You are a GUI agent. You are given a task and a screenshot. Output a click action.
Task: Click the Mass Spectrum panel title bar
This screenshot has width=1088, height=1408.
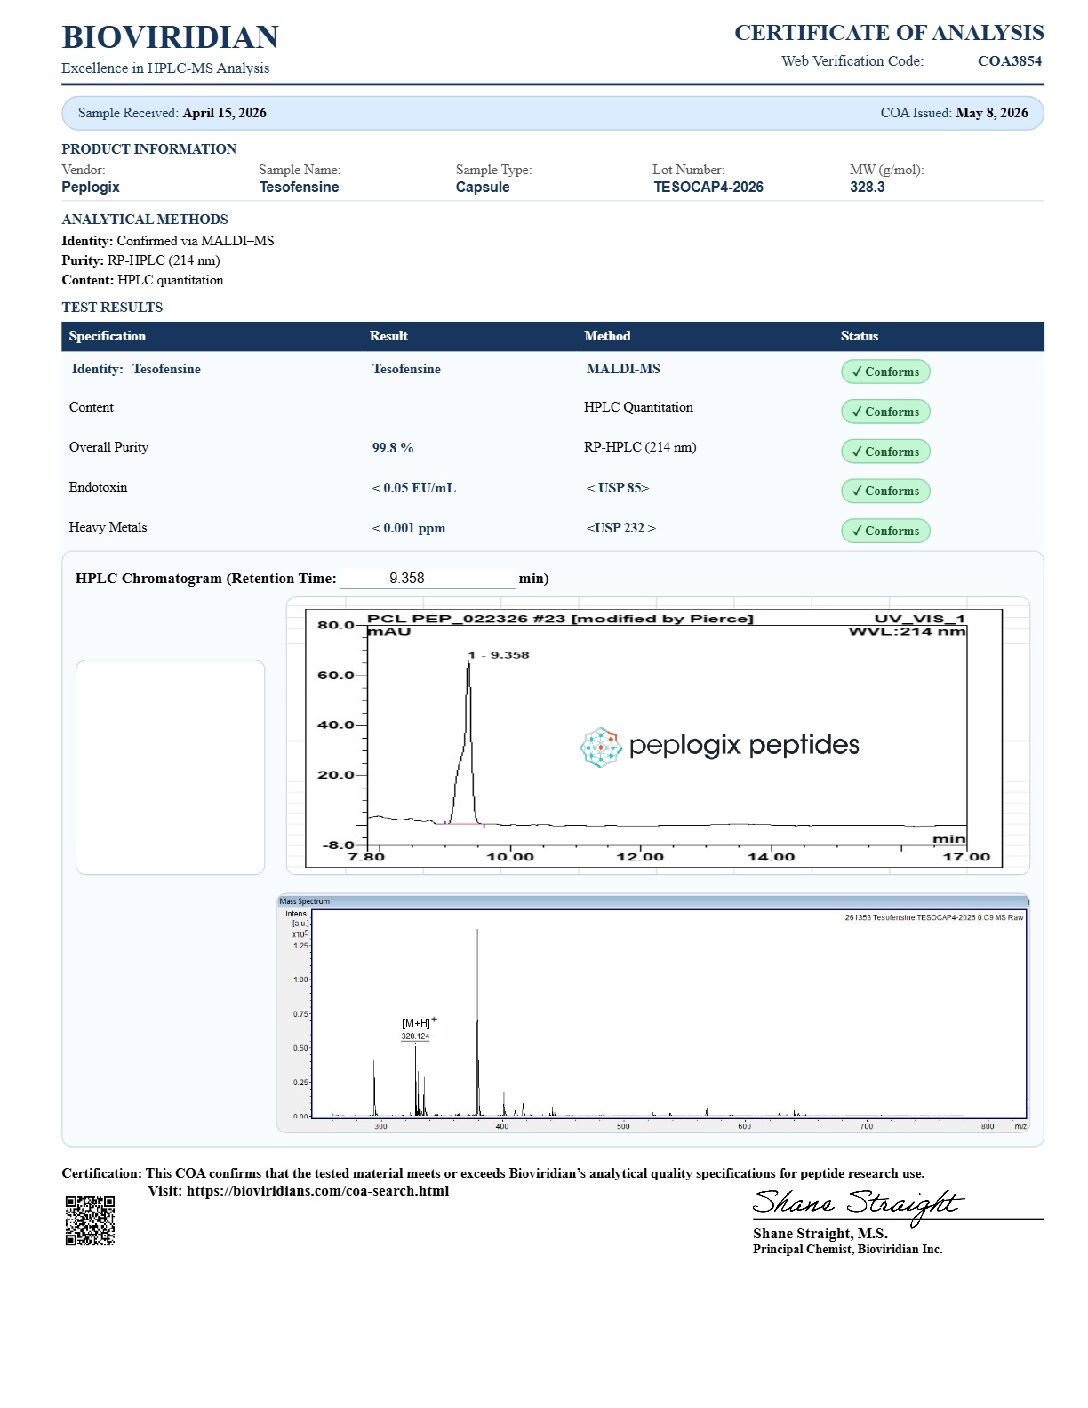(x=652, y=901)
